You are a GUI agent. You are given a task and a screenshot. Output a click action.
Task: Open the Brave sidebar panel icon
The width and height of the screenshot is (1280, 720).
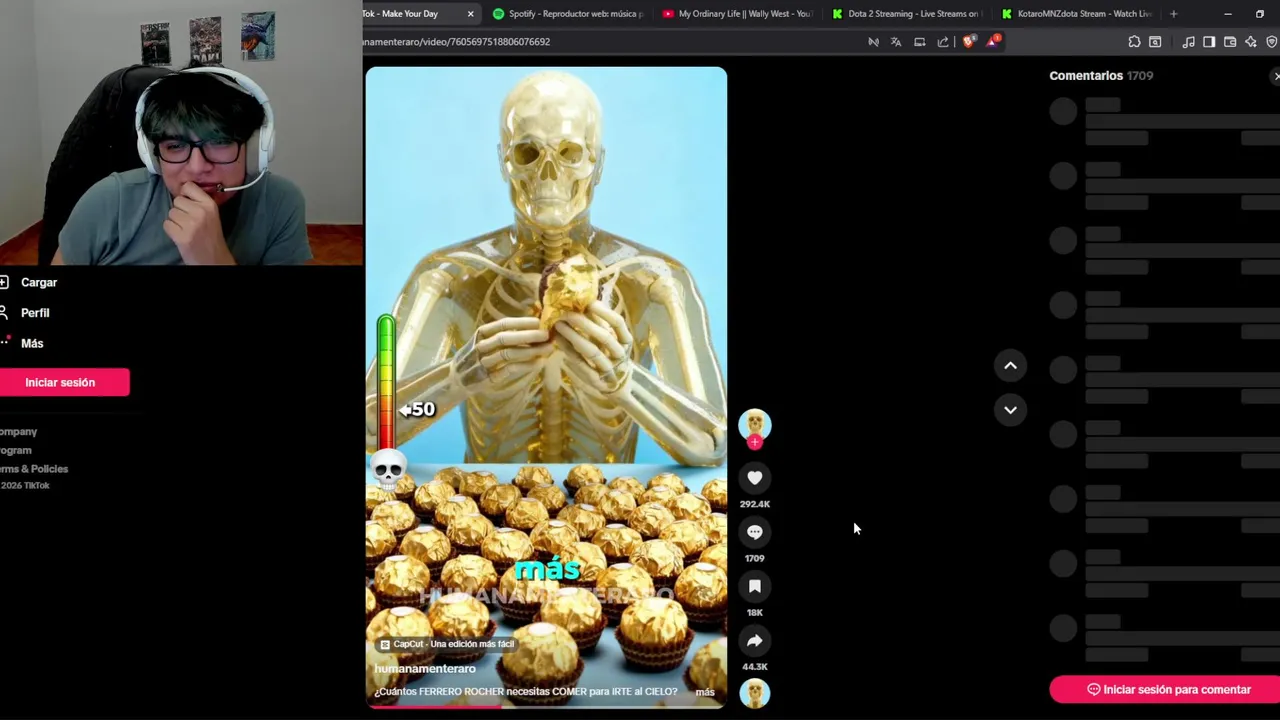[x=1209, y=42]
